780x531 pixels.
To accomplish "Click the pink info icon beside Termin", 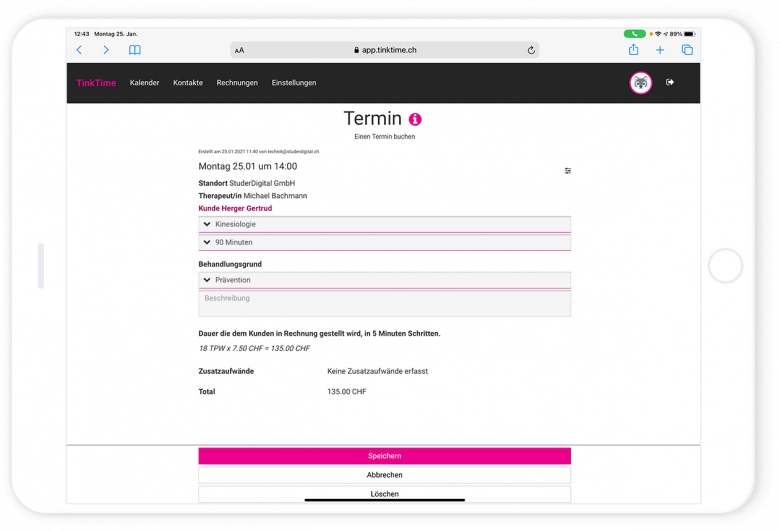I will click(x=415, y=119).
